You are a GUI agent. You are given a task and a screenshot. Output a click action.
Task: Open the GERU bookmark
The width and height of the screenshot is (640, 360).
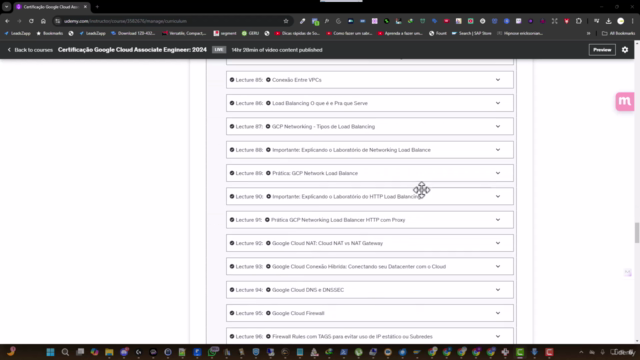[251, 33]
